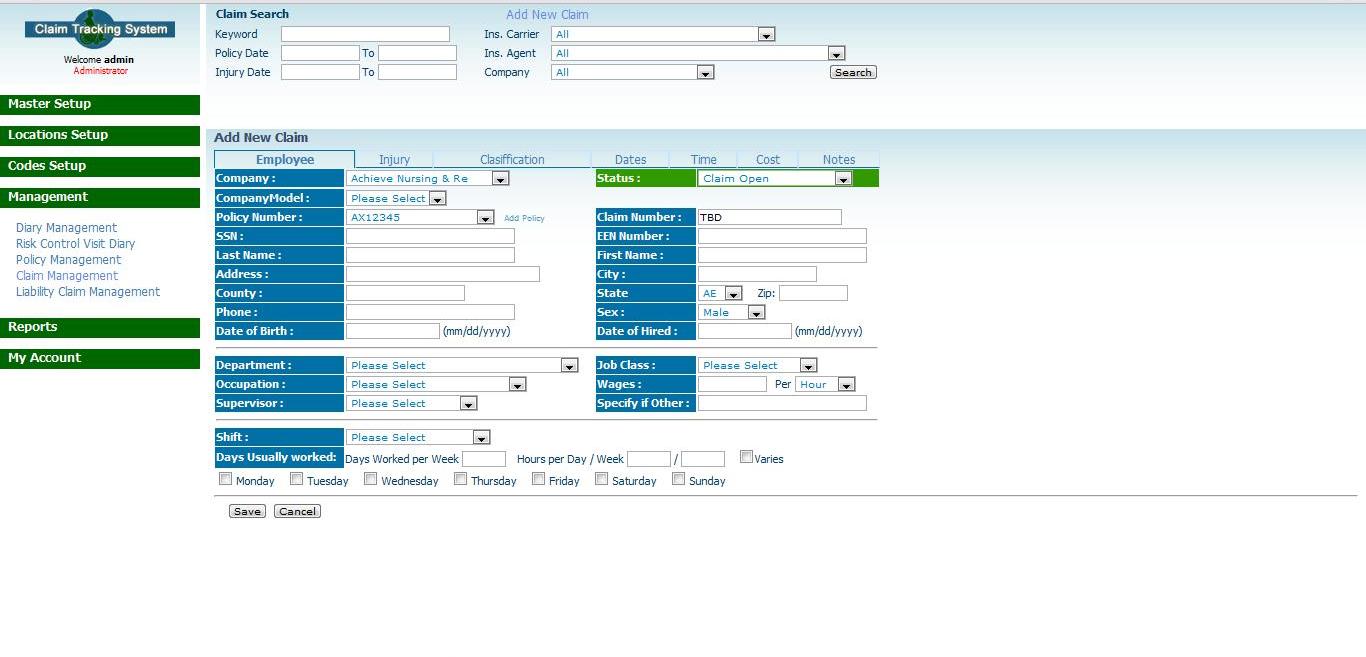
Task: Focus the Injury Date end field
Action: point(417,72)
